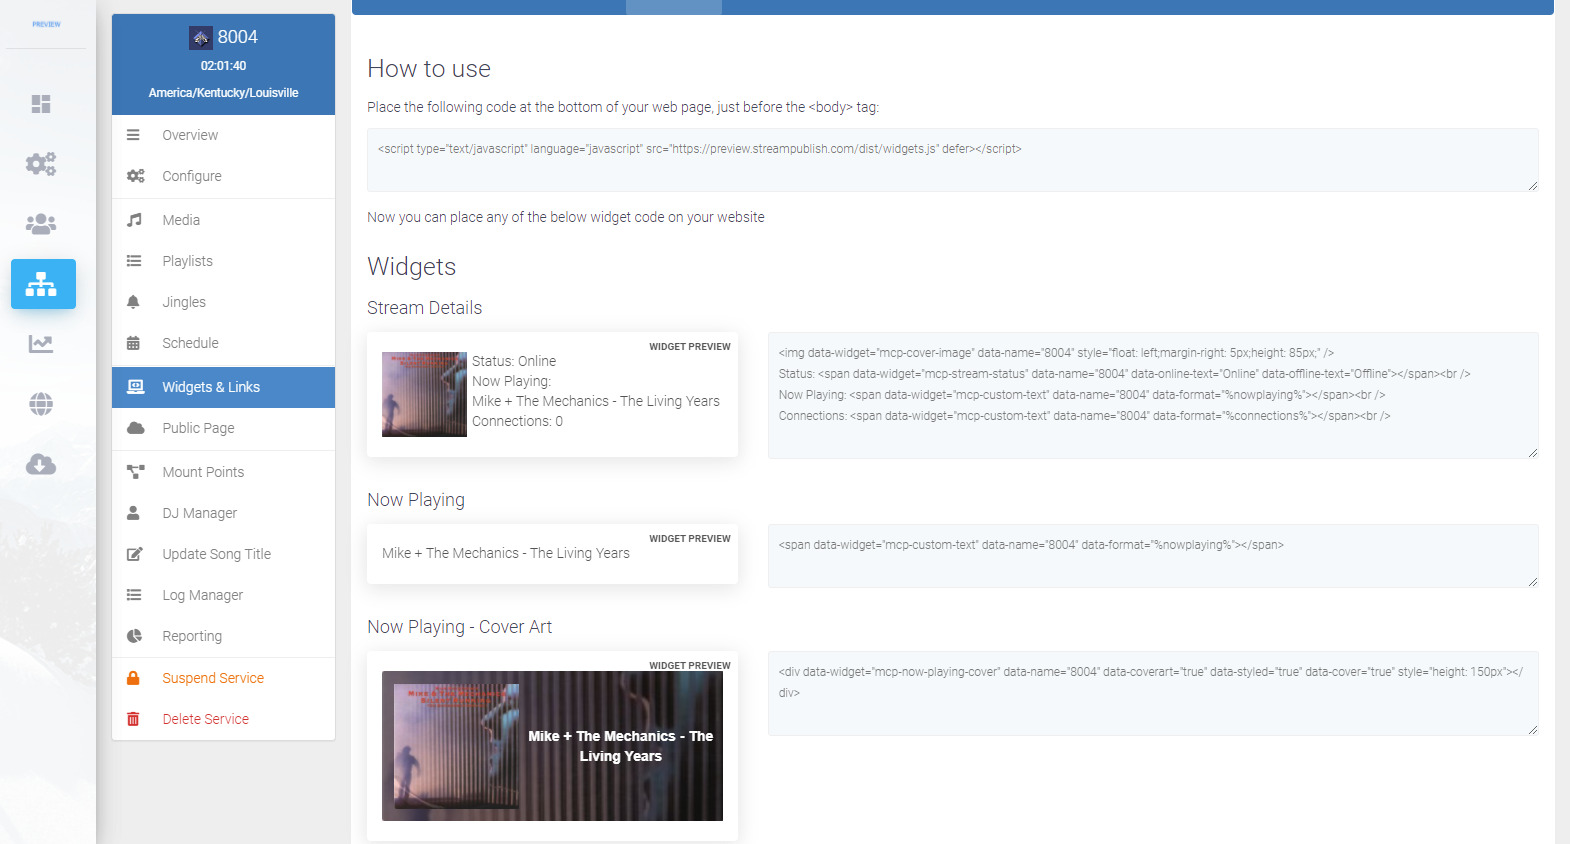Select the highlighted network sitemap icon

coord(43,284)
